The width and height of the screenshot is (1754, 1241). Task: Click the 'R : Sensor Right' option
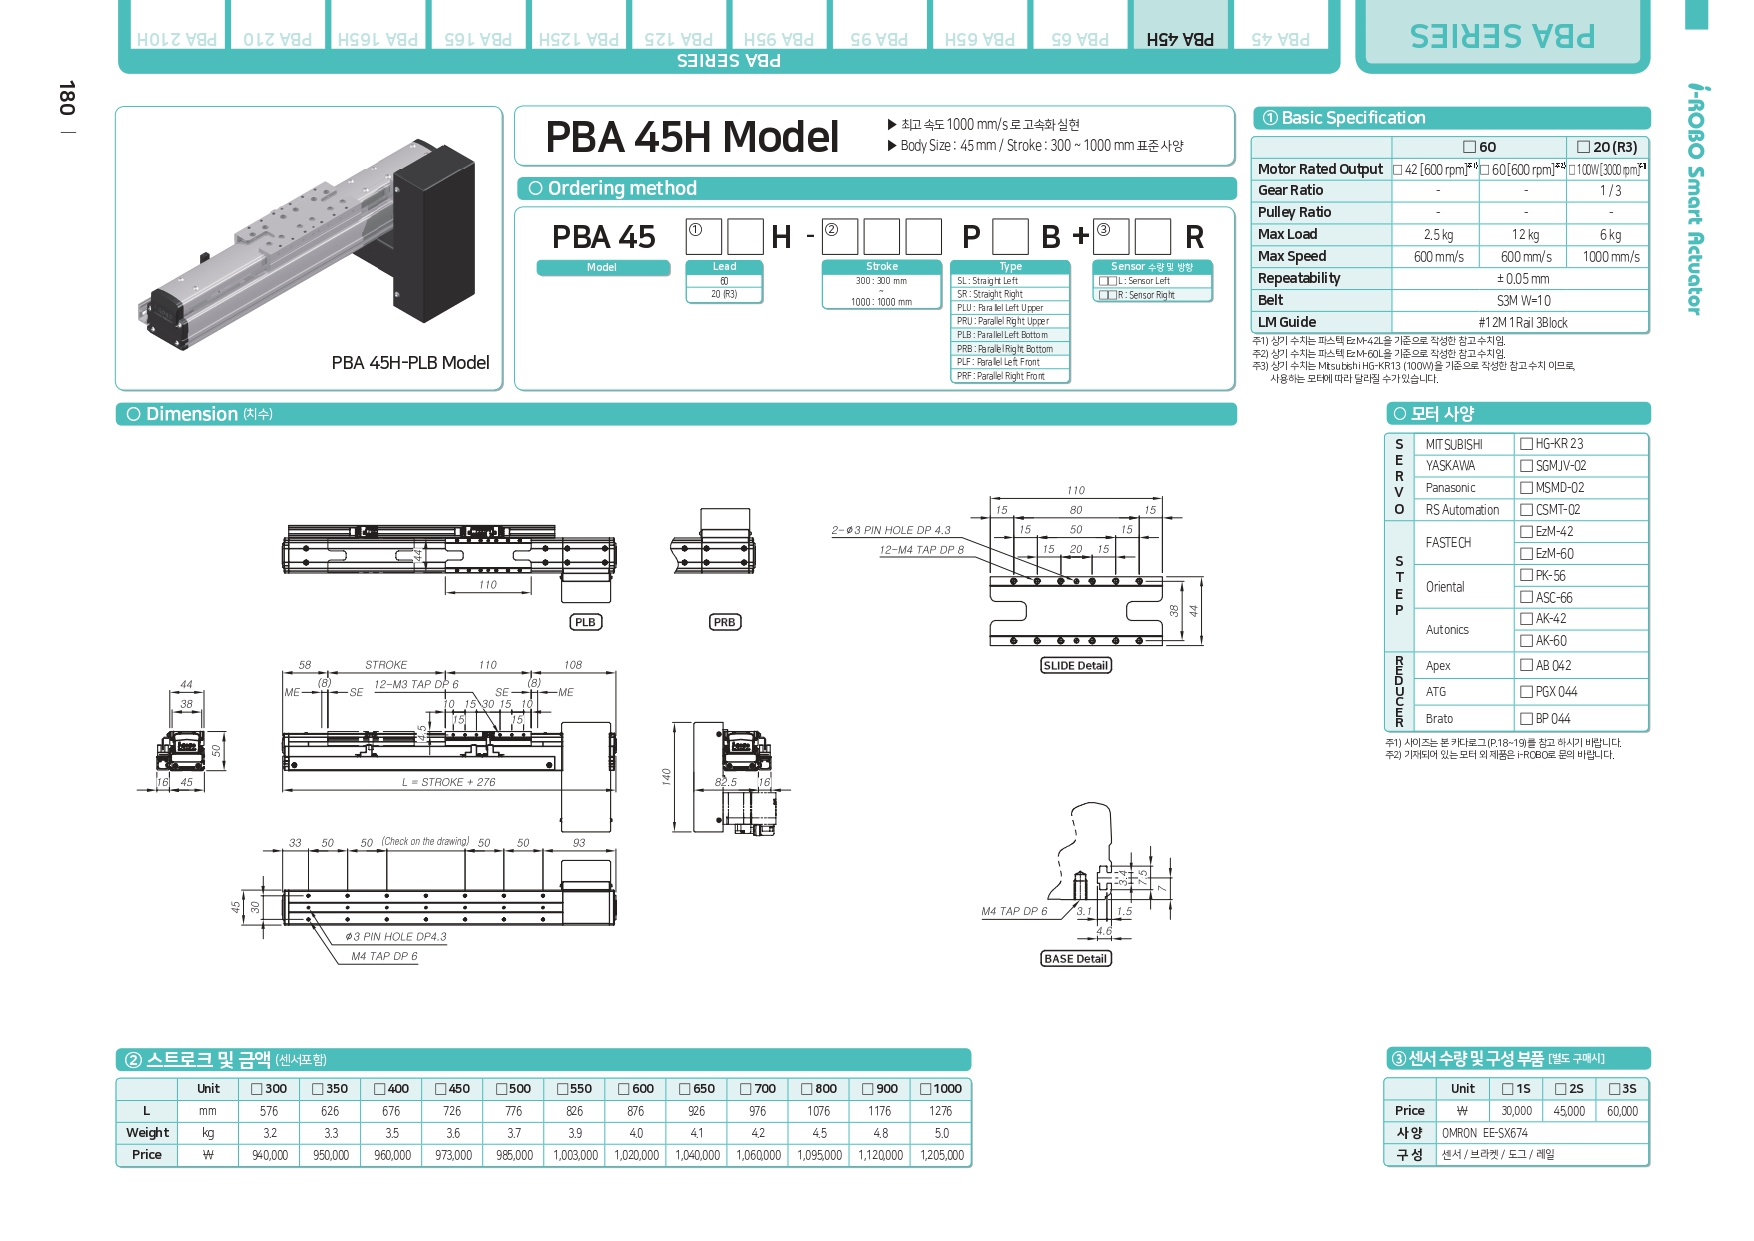pyautogui.click(x=1152, y=295)
